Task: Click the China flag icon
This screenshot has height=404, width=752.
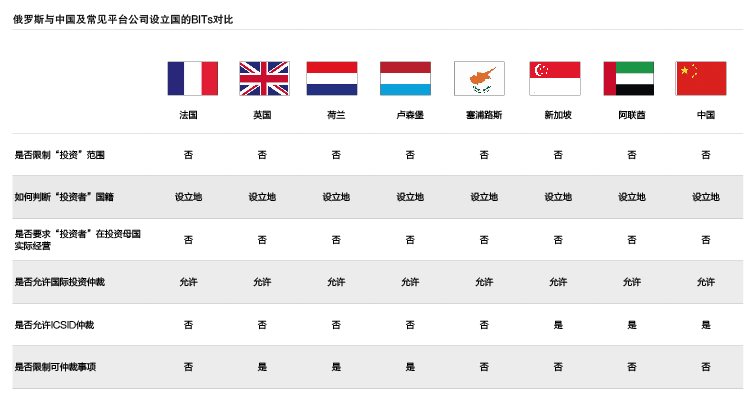Action: [x=701, y=78]
